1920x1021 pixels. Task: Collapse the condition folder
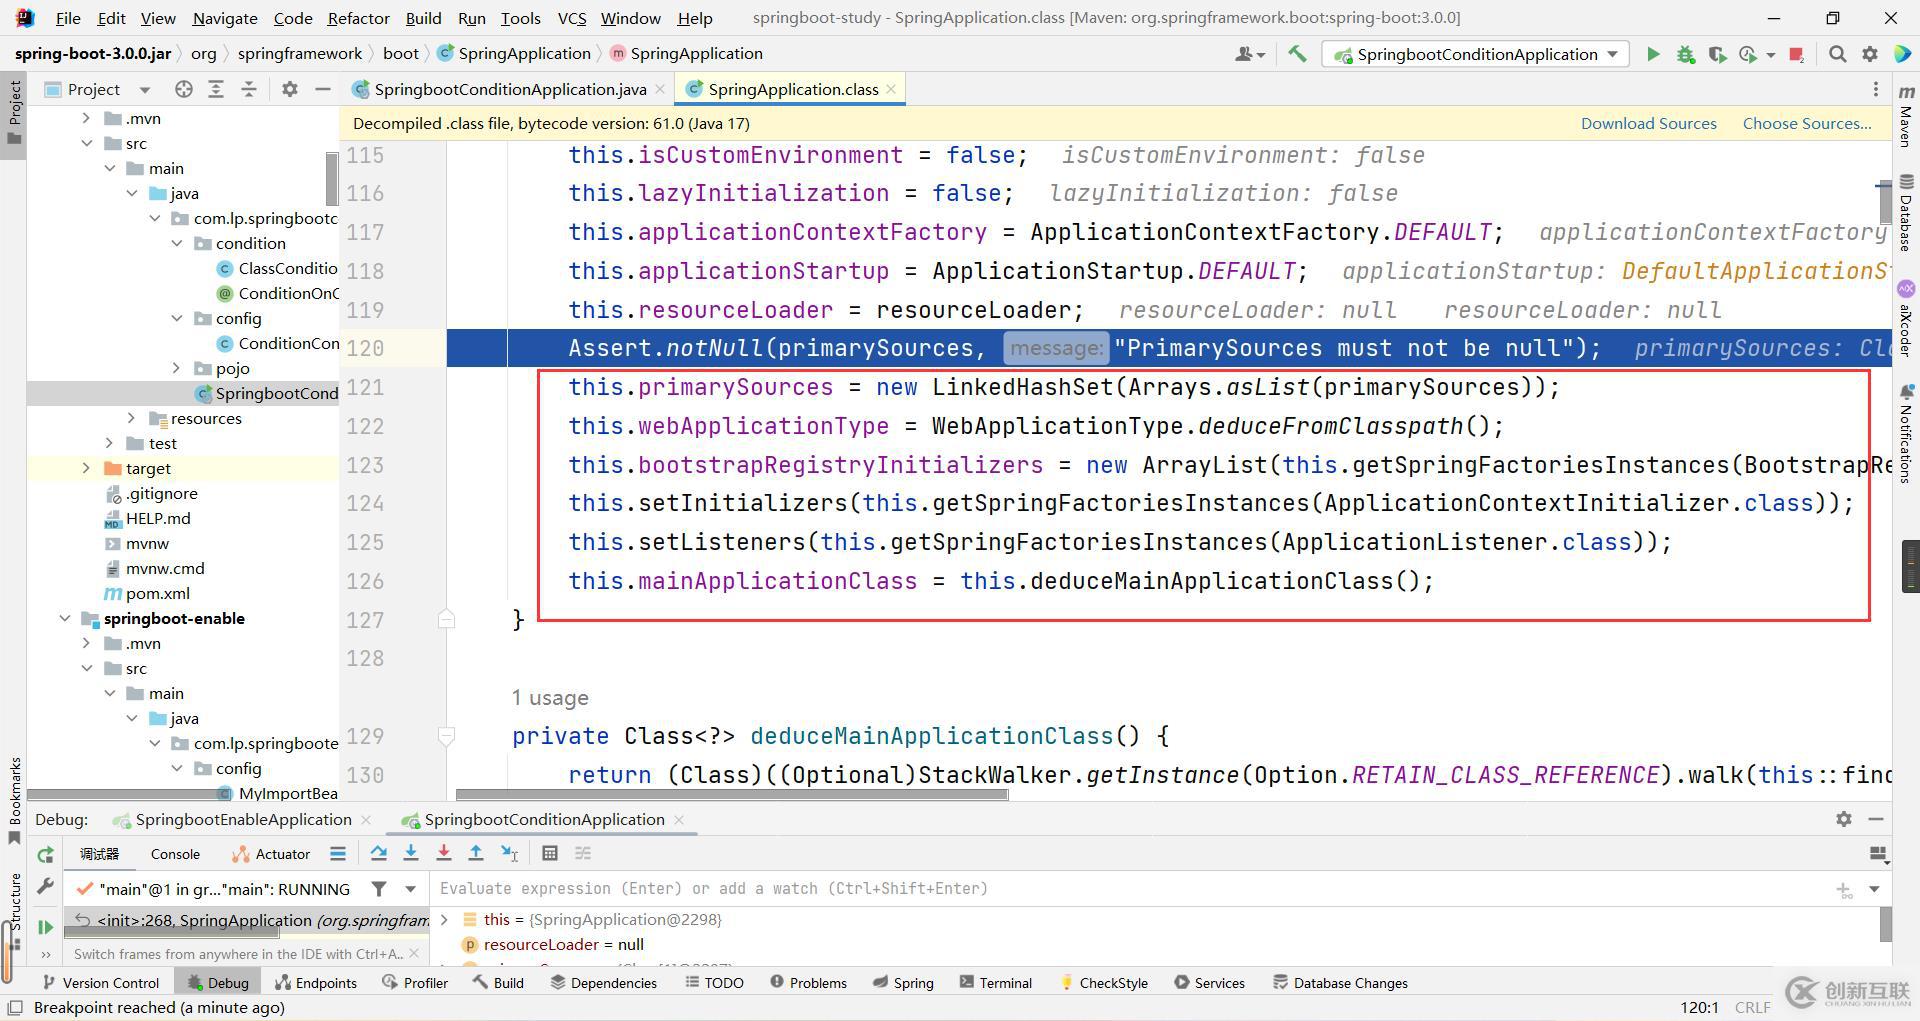[177, 243]
